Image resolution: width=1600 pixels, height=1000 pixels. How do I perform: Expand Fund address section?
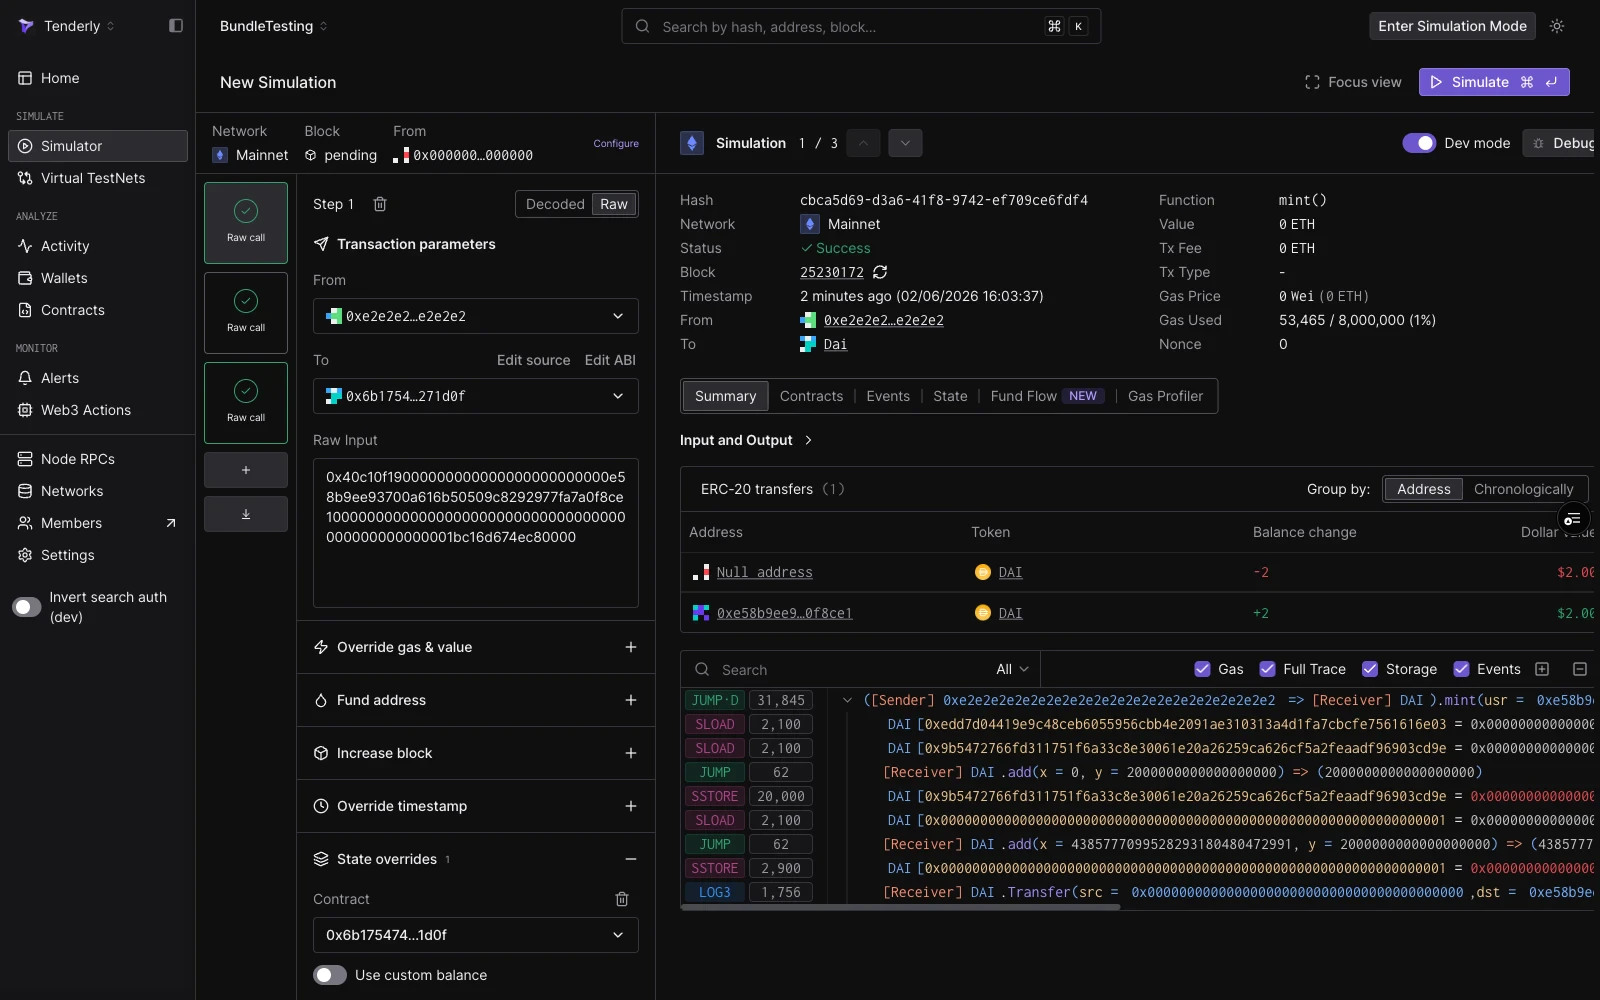coord(476,700)
